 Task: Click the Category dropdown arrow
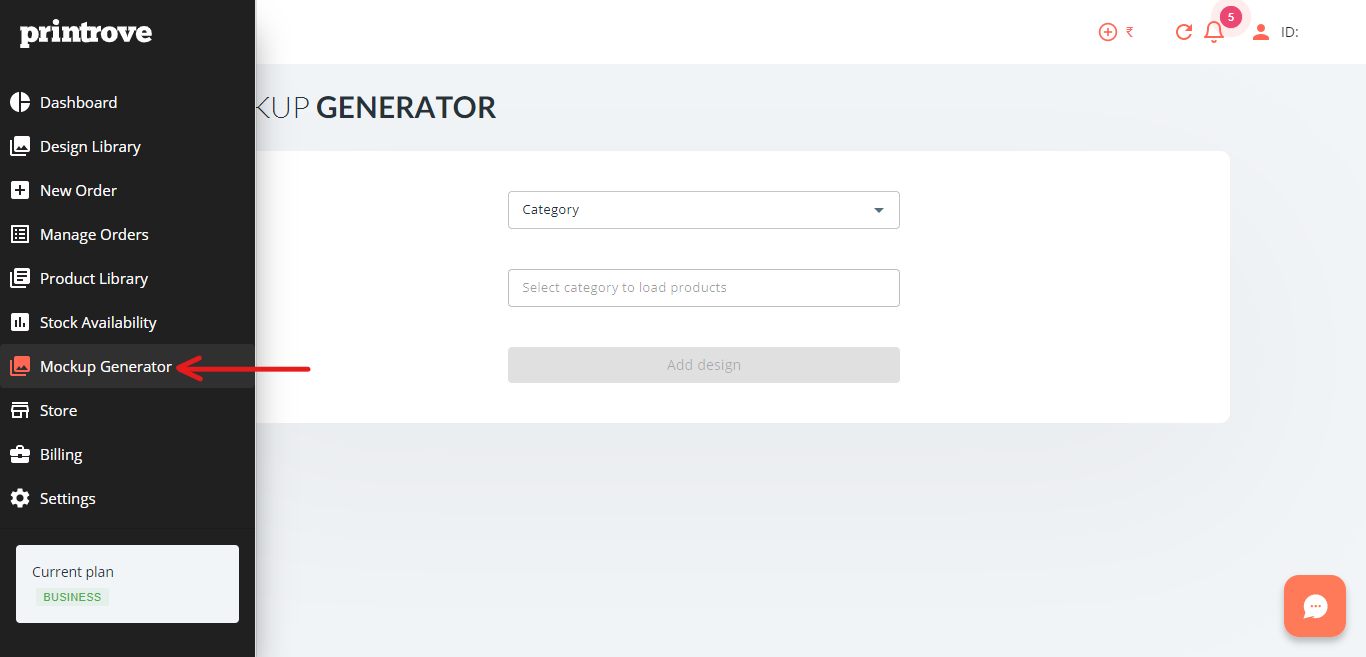[x=879, y=210]
